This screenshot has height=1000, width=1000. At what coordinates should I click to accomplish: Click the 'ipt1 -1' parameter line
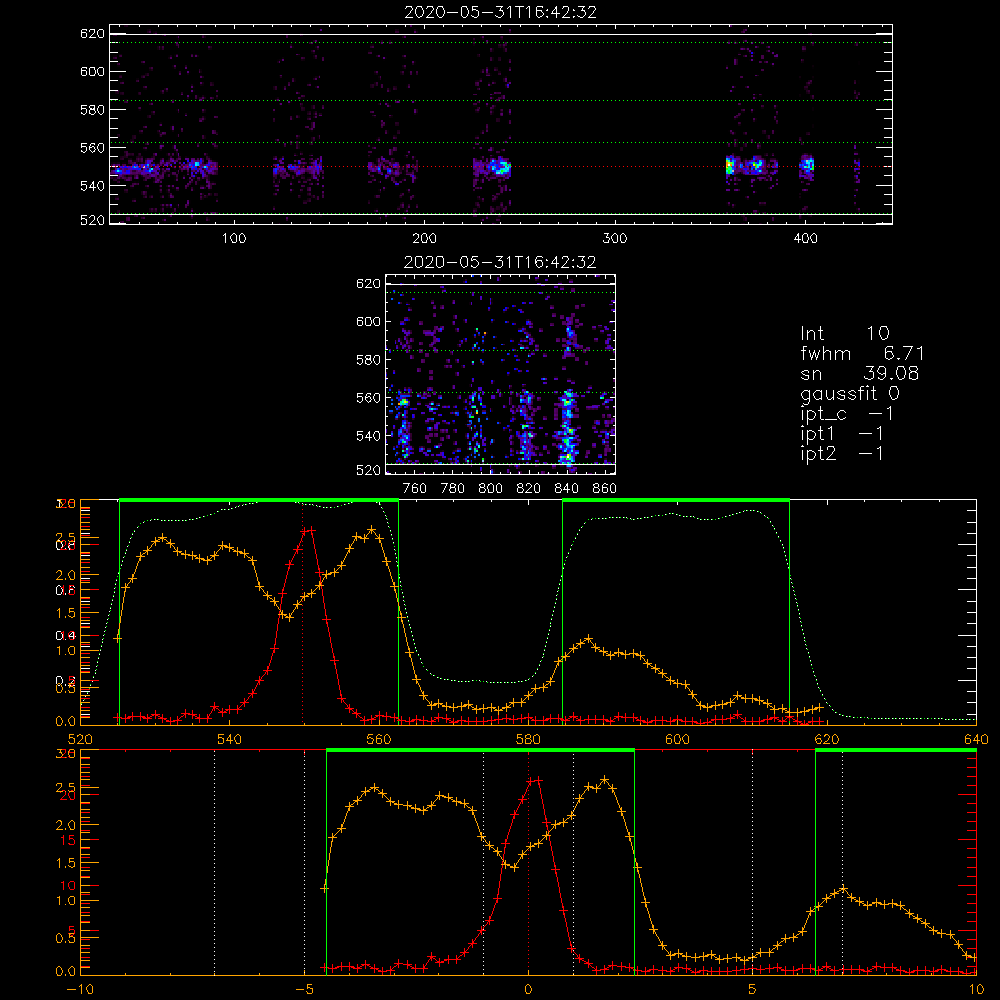(842, 434)
